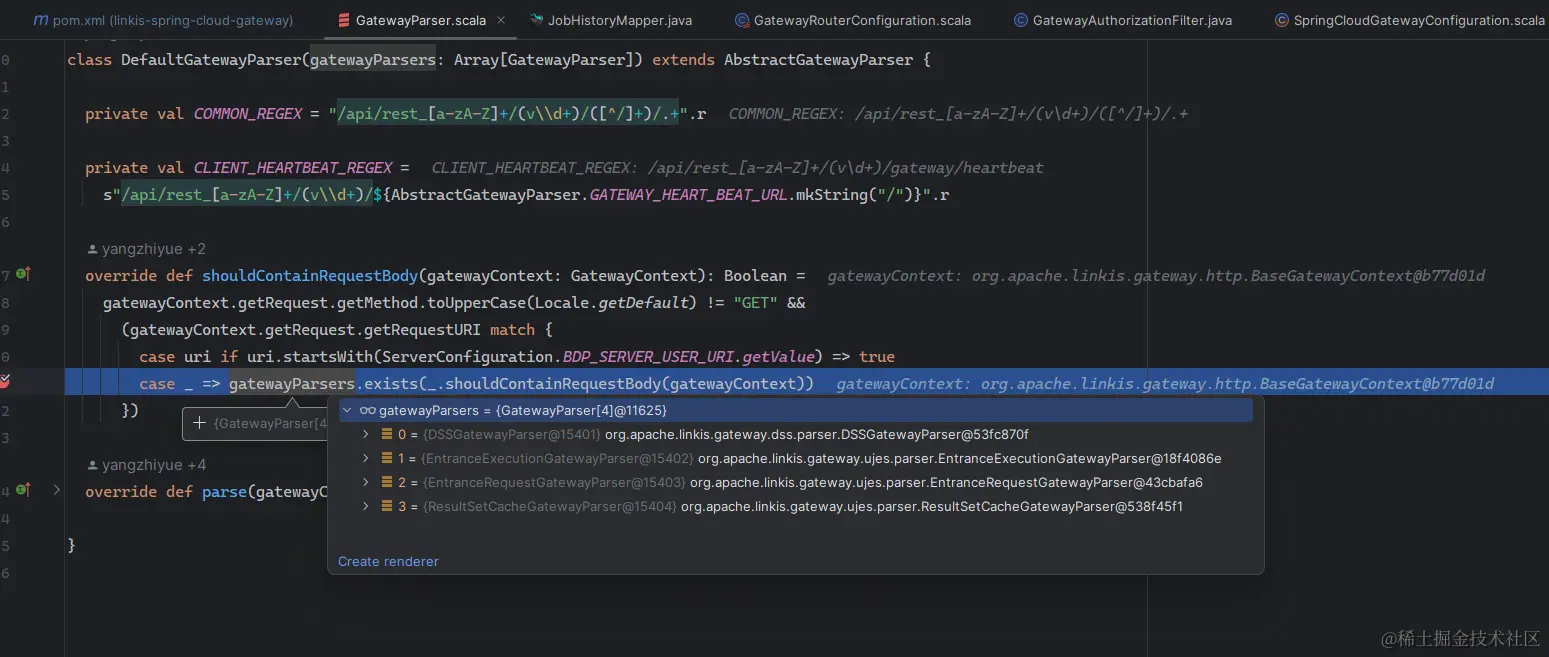Image resolution: width=1549 pixels, height=657 pixels.
Task: Click the highlighted gatewayParsers identifier in the code
Action: coord(291,383)
